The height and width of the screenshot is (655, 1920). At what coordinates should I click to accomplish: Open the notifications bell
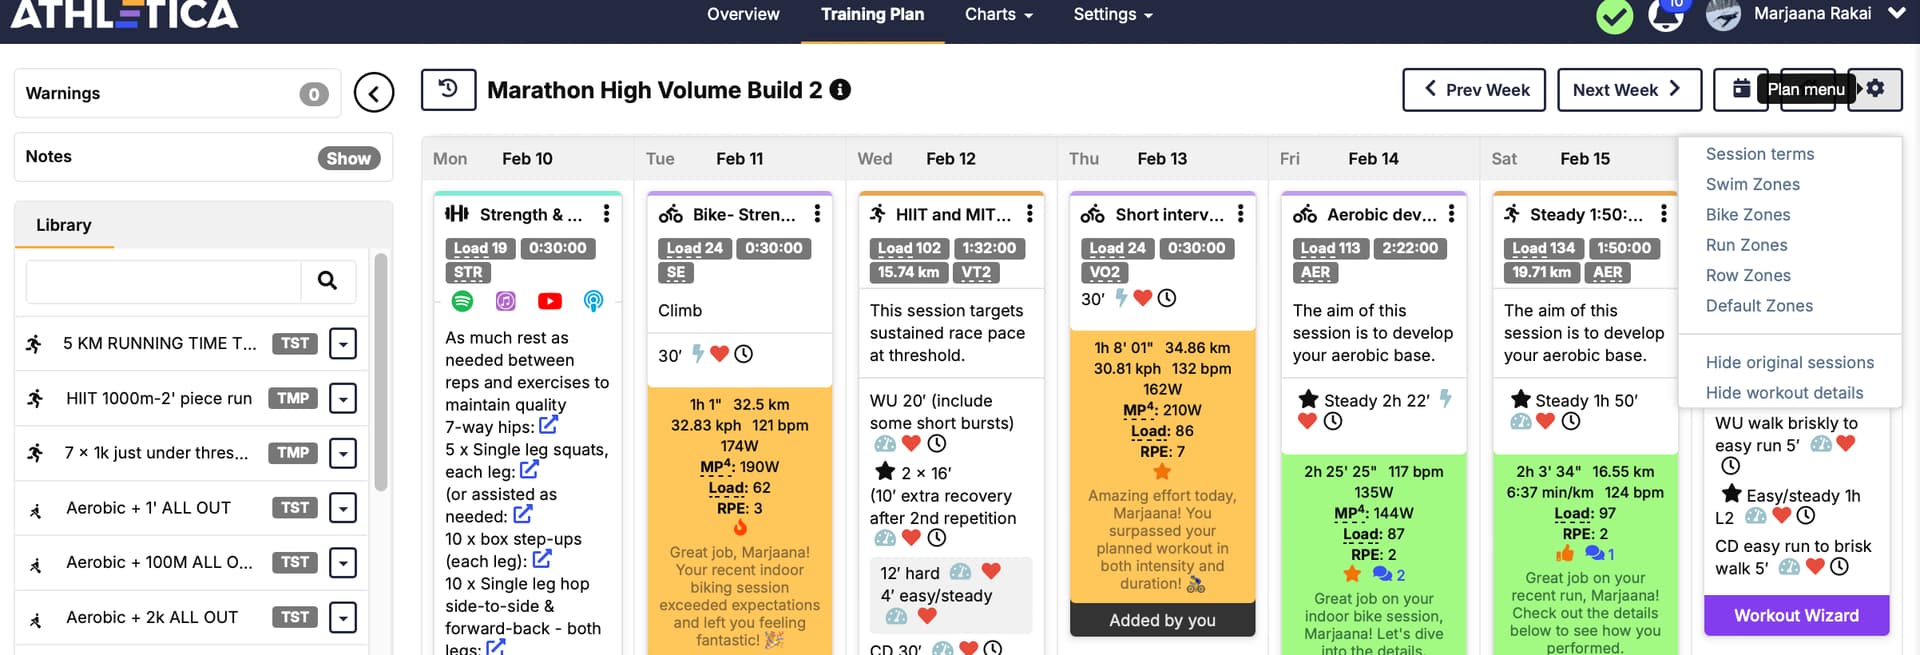click(x=1665, y=17)
